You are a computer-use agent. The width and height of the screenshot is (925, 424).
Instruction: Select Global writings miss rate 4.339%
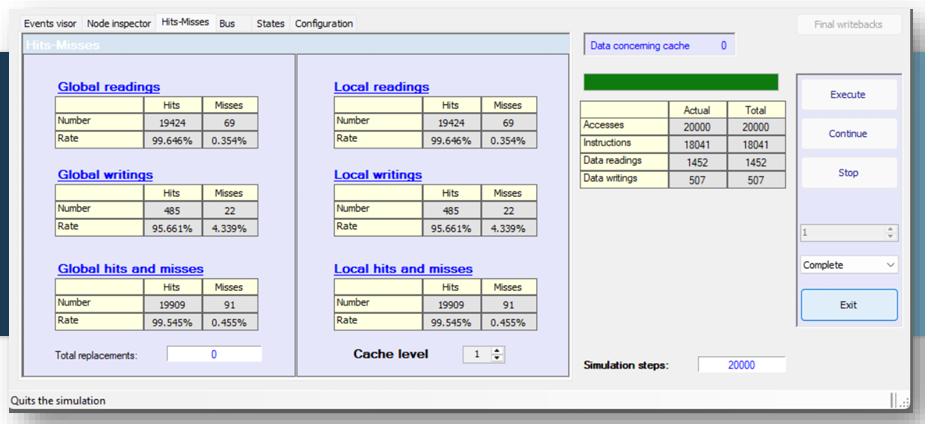(x=229, y=228)
